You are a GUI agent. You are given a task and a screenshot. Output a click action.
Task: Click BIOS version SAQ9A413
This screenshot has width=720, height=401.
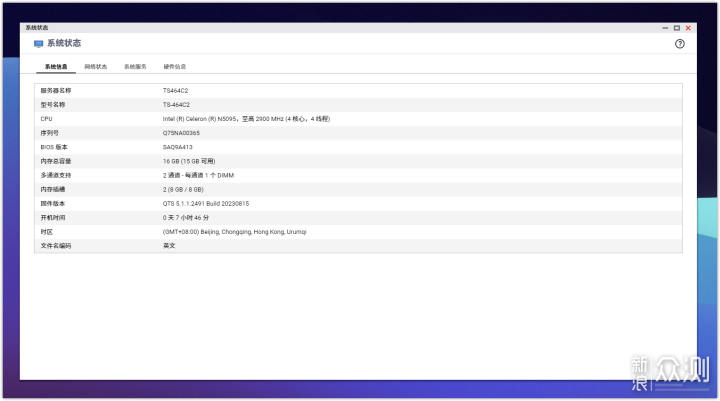coord(178,147)
